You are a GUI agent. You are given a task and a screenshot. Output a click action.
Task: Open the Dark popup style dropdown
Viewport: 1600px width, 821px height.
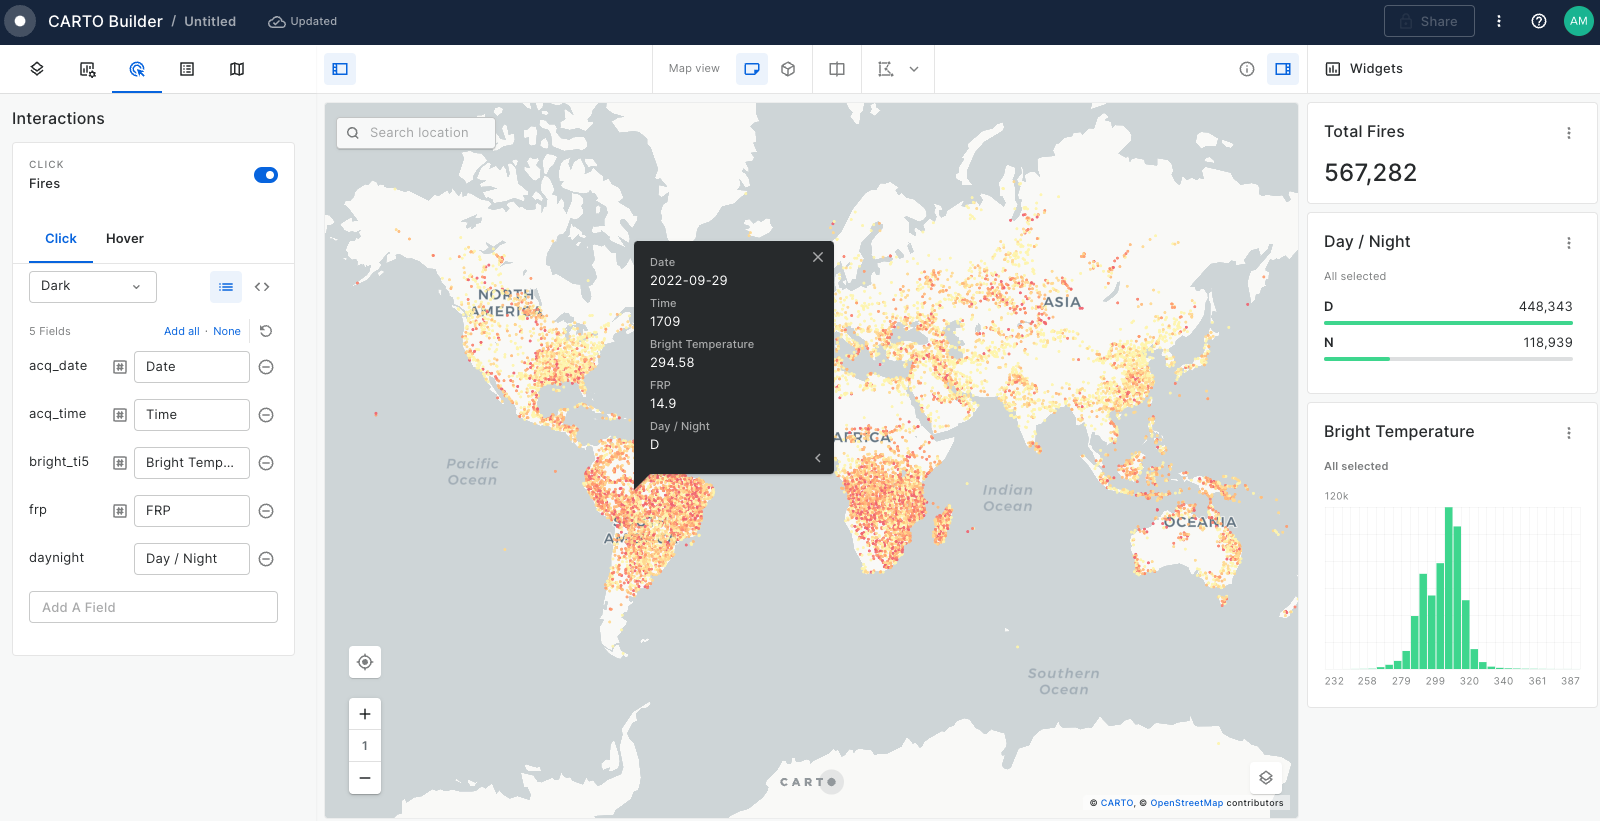coord(93,286)
